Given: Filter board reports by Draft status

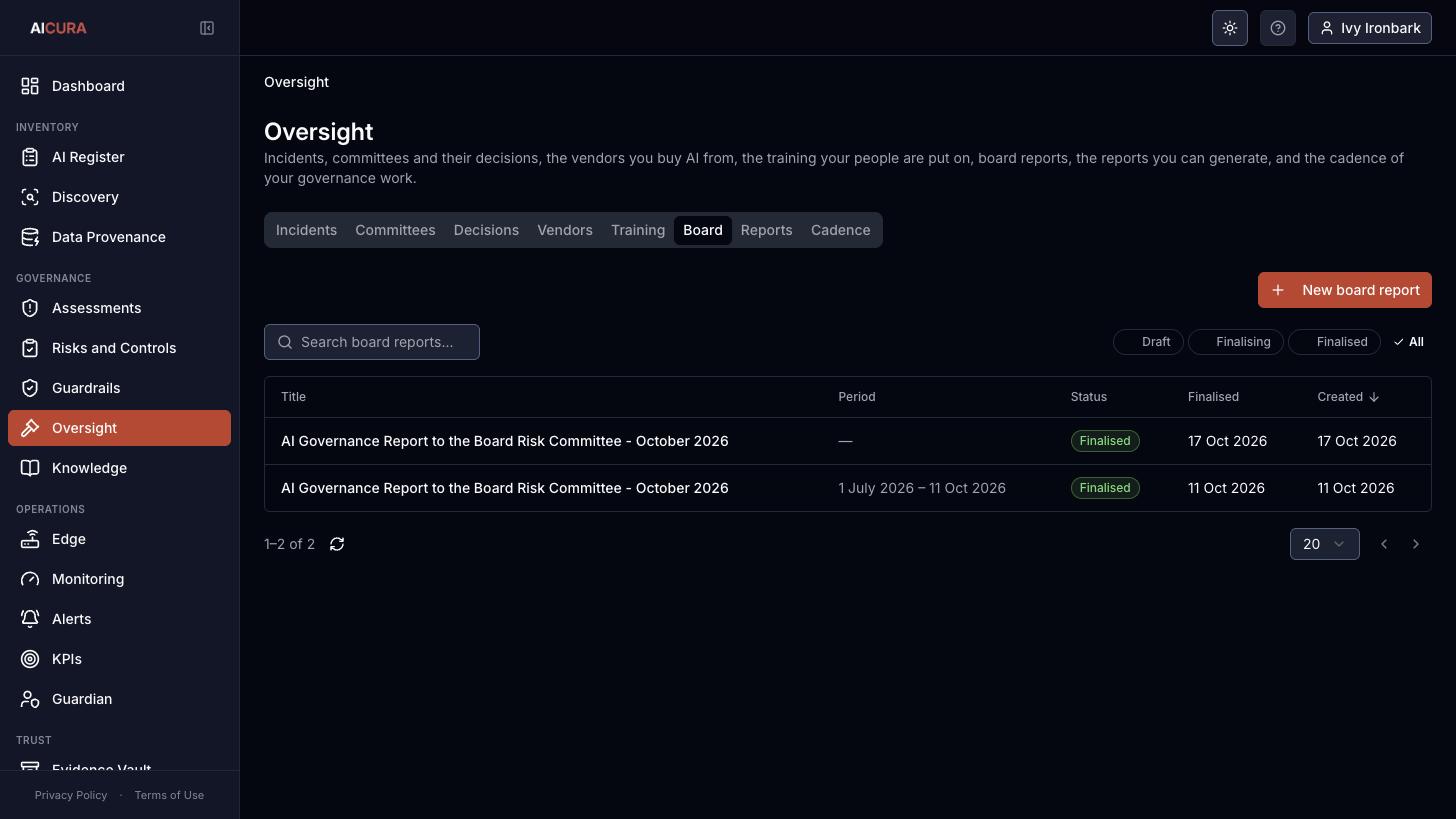Looking at the screenshot, I should point(1148,342).
